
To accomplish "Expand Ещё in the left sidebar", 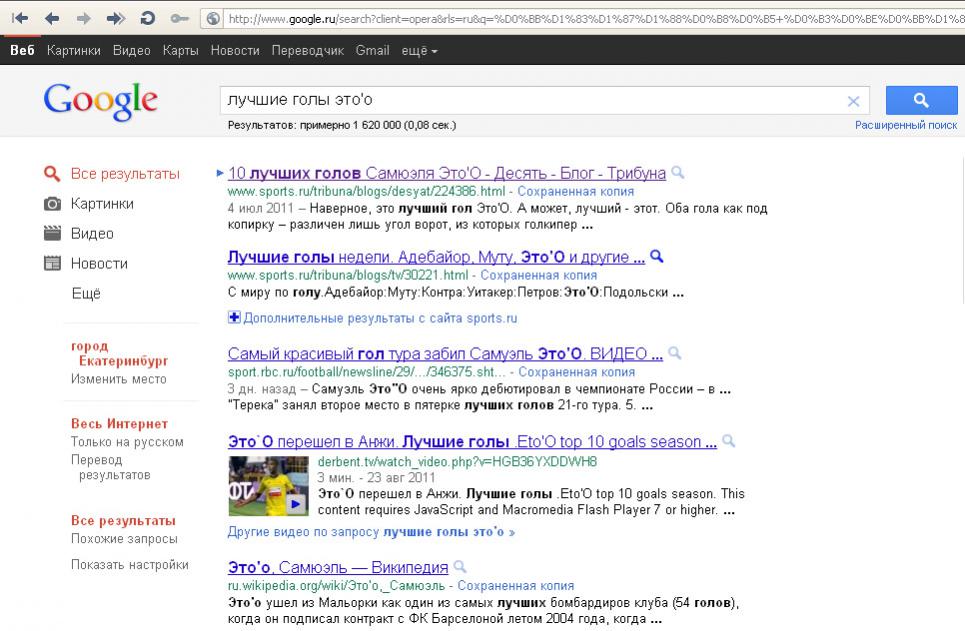I will [86, 294].
